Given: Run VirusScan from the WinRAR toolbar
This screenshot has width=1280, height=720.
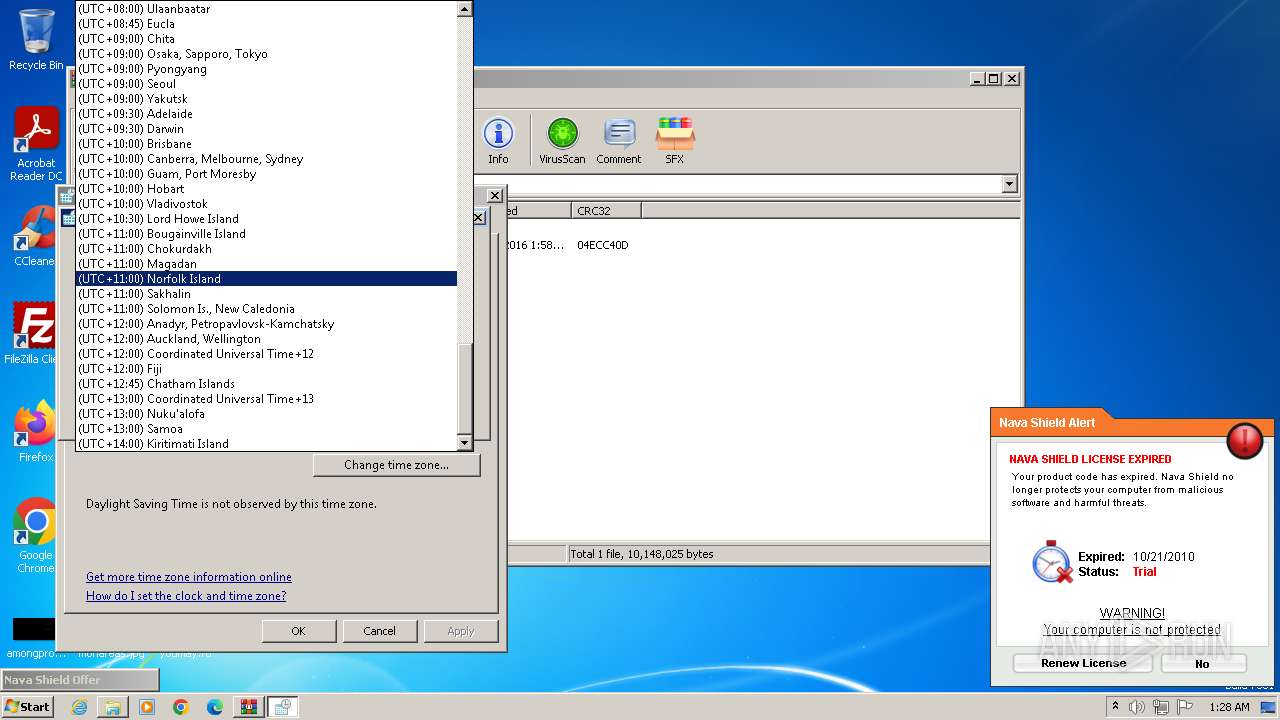Looking at the screenshot, I should click(562, 141).
